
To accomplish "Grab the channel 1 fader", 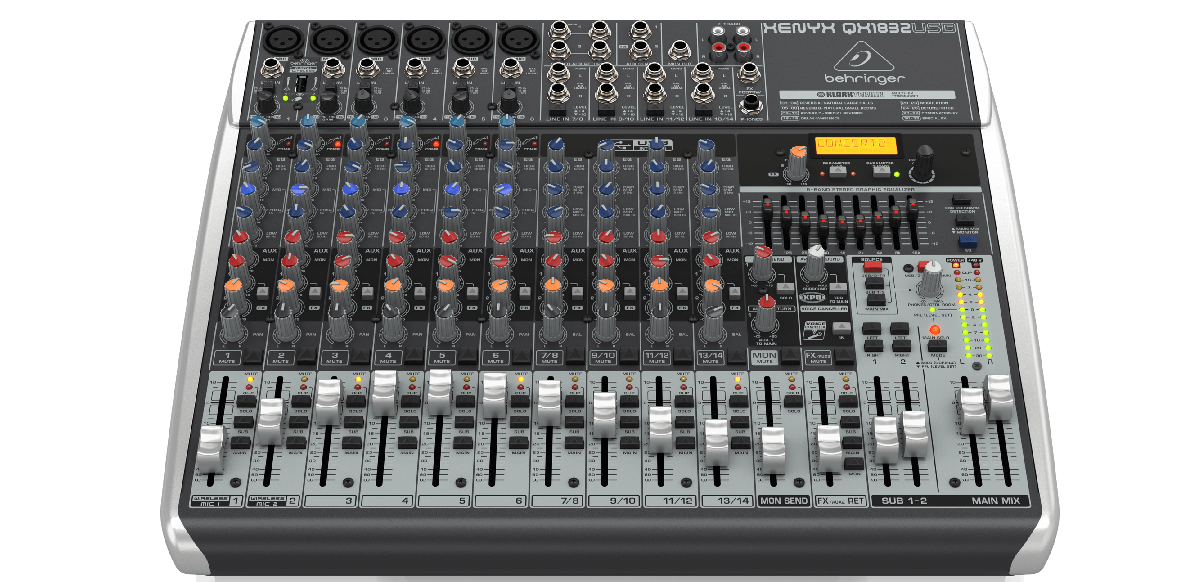I will coord(210,448).
